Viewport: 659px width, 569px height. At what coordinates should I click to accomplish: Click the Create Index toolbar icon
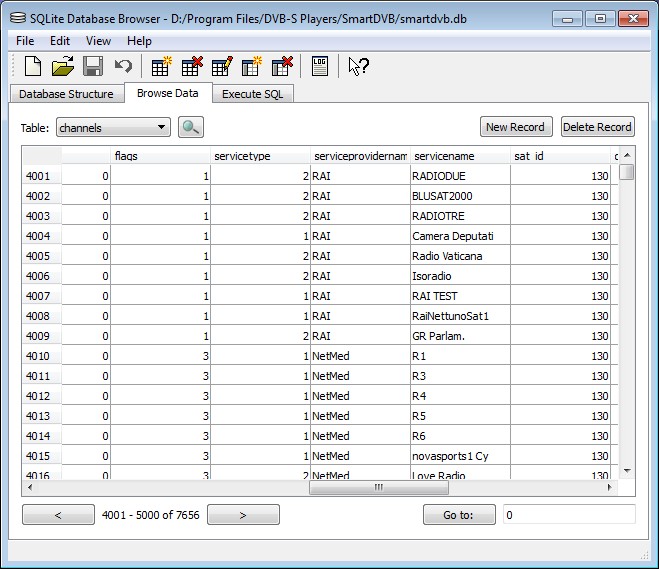(252, 66)
